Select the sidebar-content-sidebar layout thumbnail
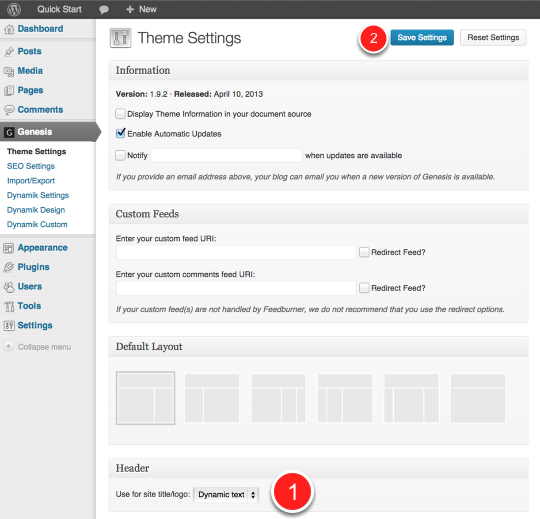The width and height of the screenshot is (540, 519). pyautogui.click(x=412, y=398)
